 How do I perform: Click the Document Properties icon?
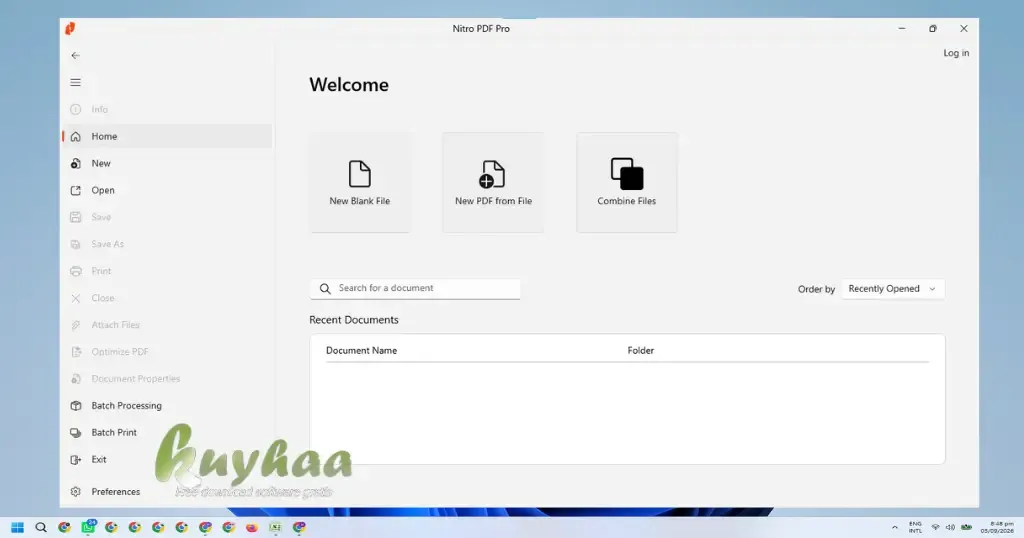(76, 379)
